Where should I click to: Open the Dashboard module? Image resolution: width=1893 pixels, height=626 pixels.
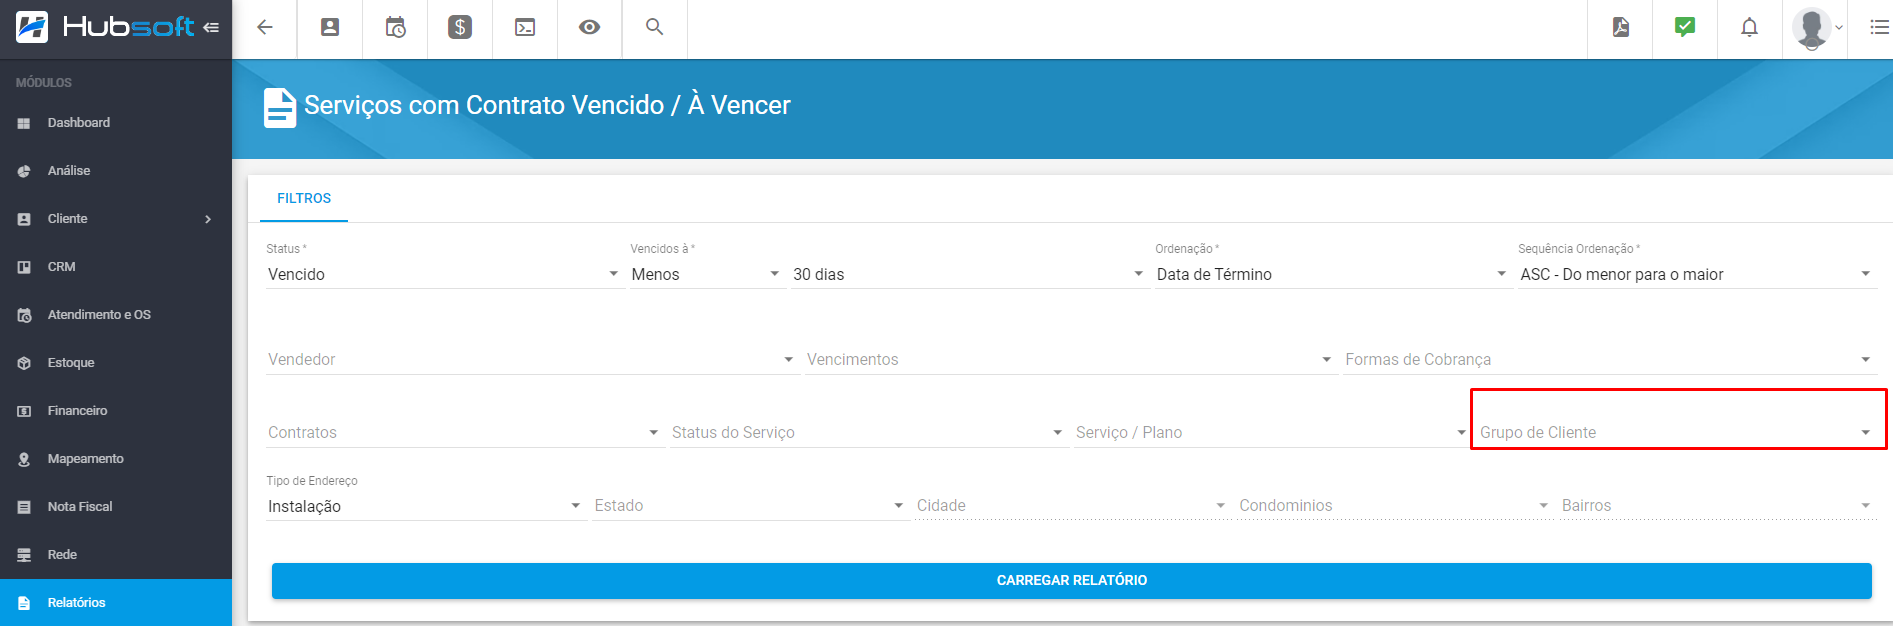pos(116,123)
